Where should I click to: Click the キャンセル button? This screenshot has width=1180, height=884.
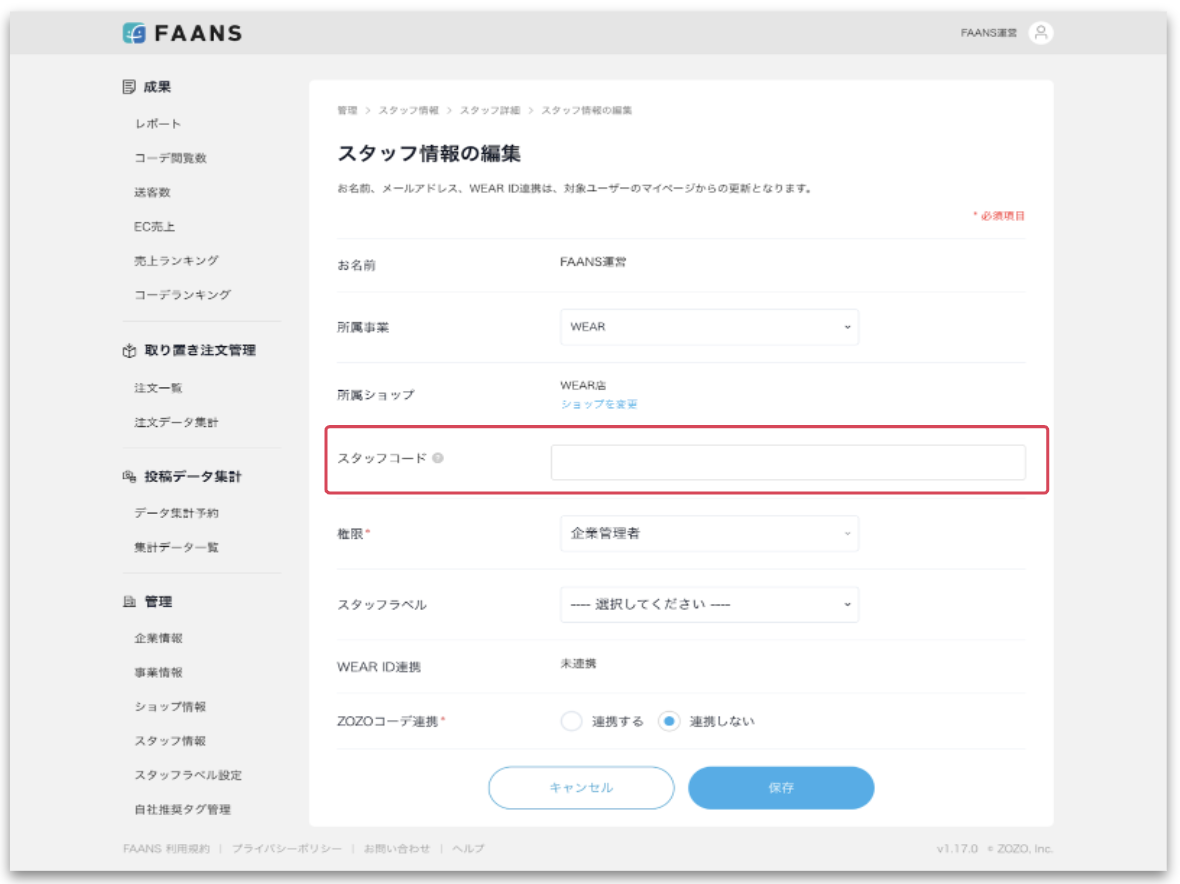coord(581,788)
